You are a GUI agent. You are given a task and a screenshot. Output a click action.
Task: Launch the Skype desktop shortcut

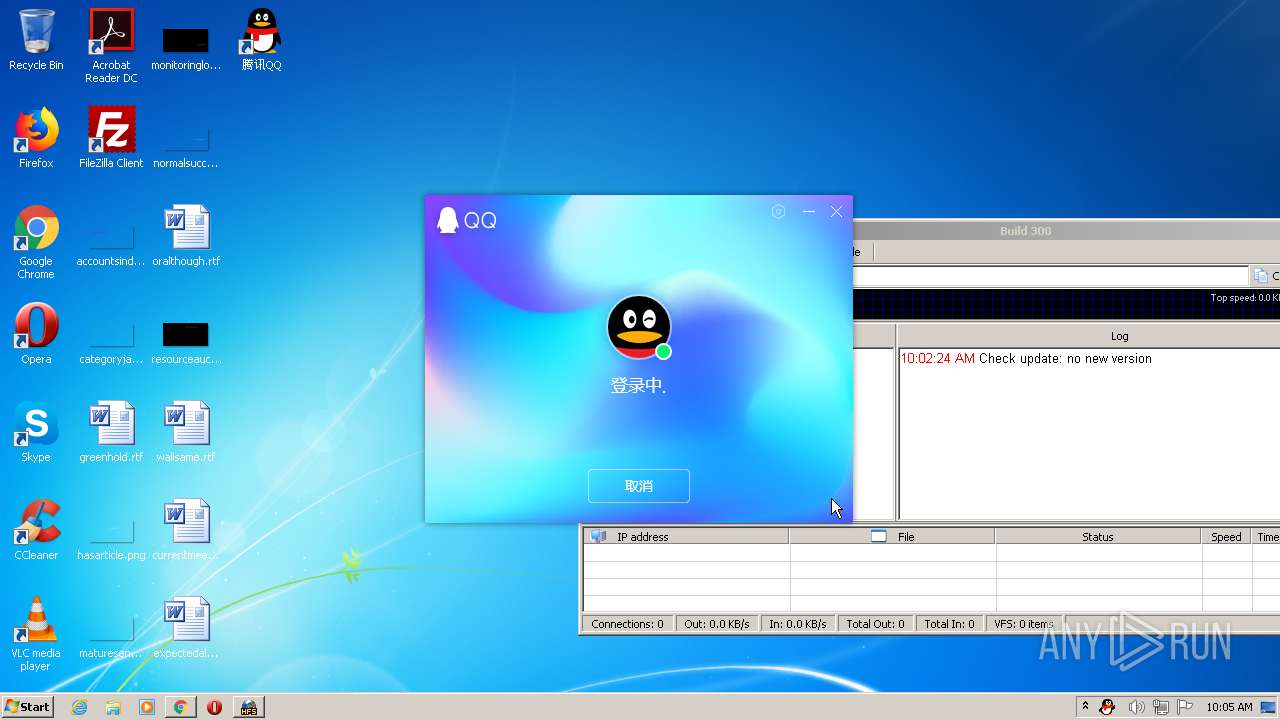[36, 432]
